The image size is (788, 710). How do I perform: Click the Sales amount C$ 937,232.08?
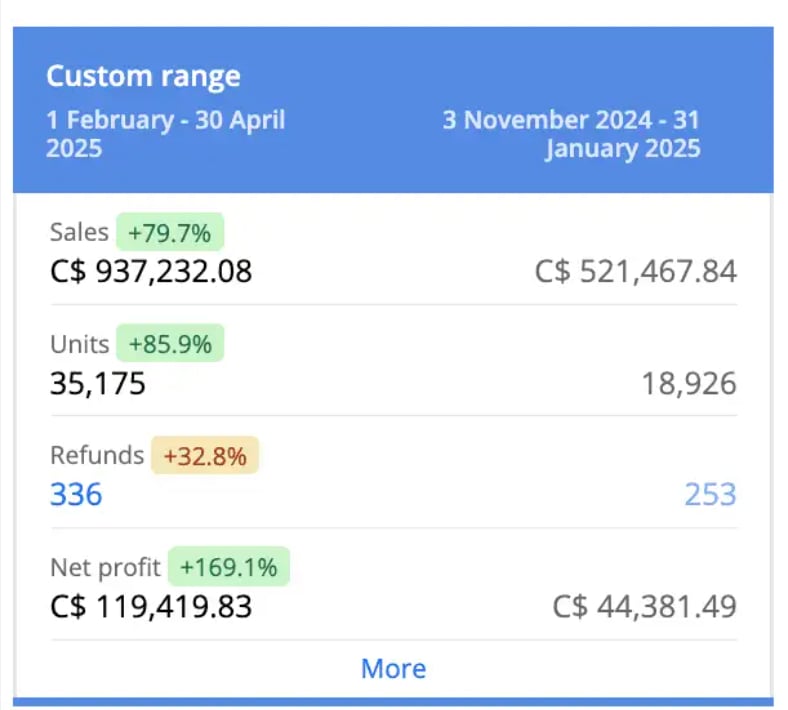[151, 271]
